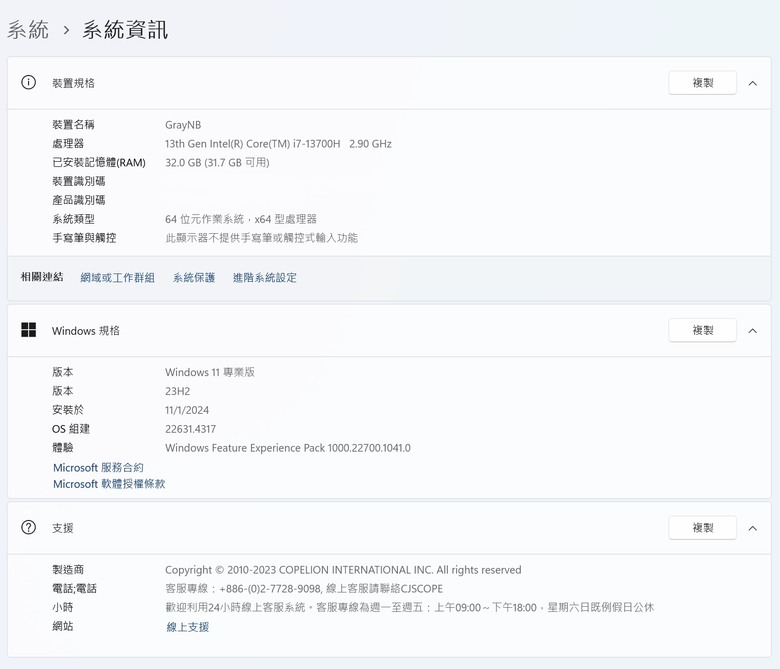Select COPELION INTERNATIONAL copyright text

(x=343, y=570)
